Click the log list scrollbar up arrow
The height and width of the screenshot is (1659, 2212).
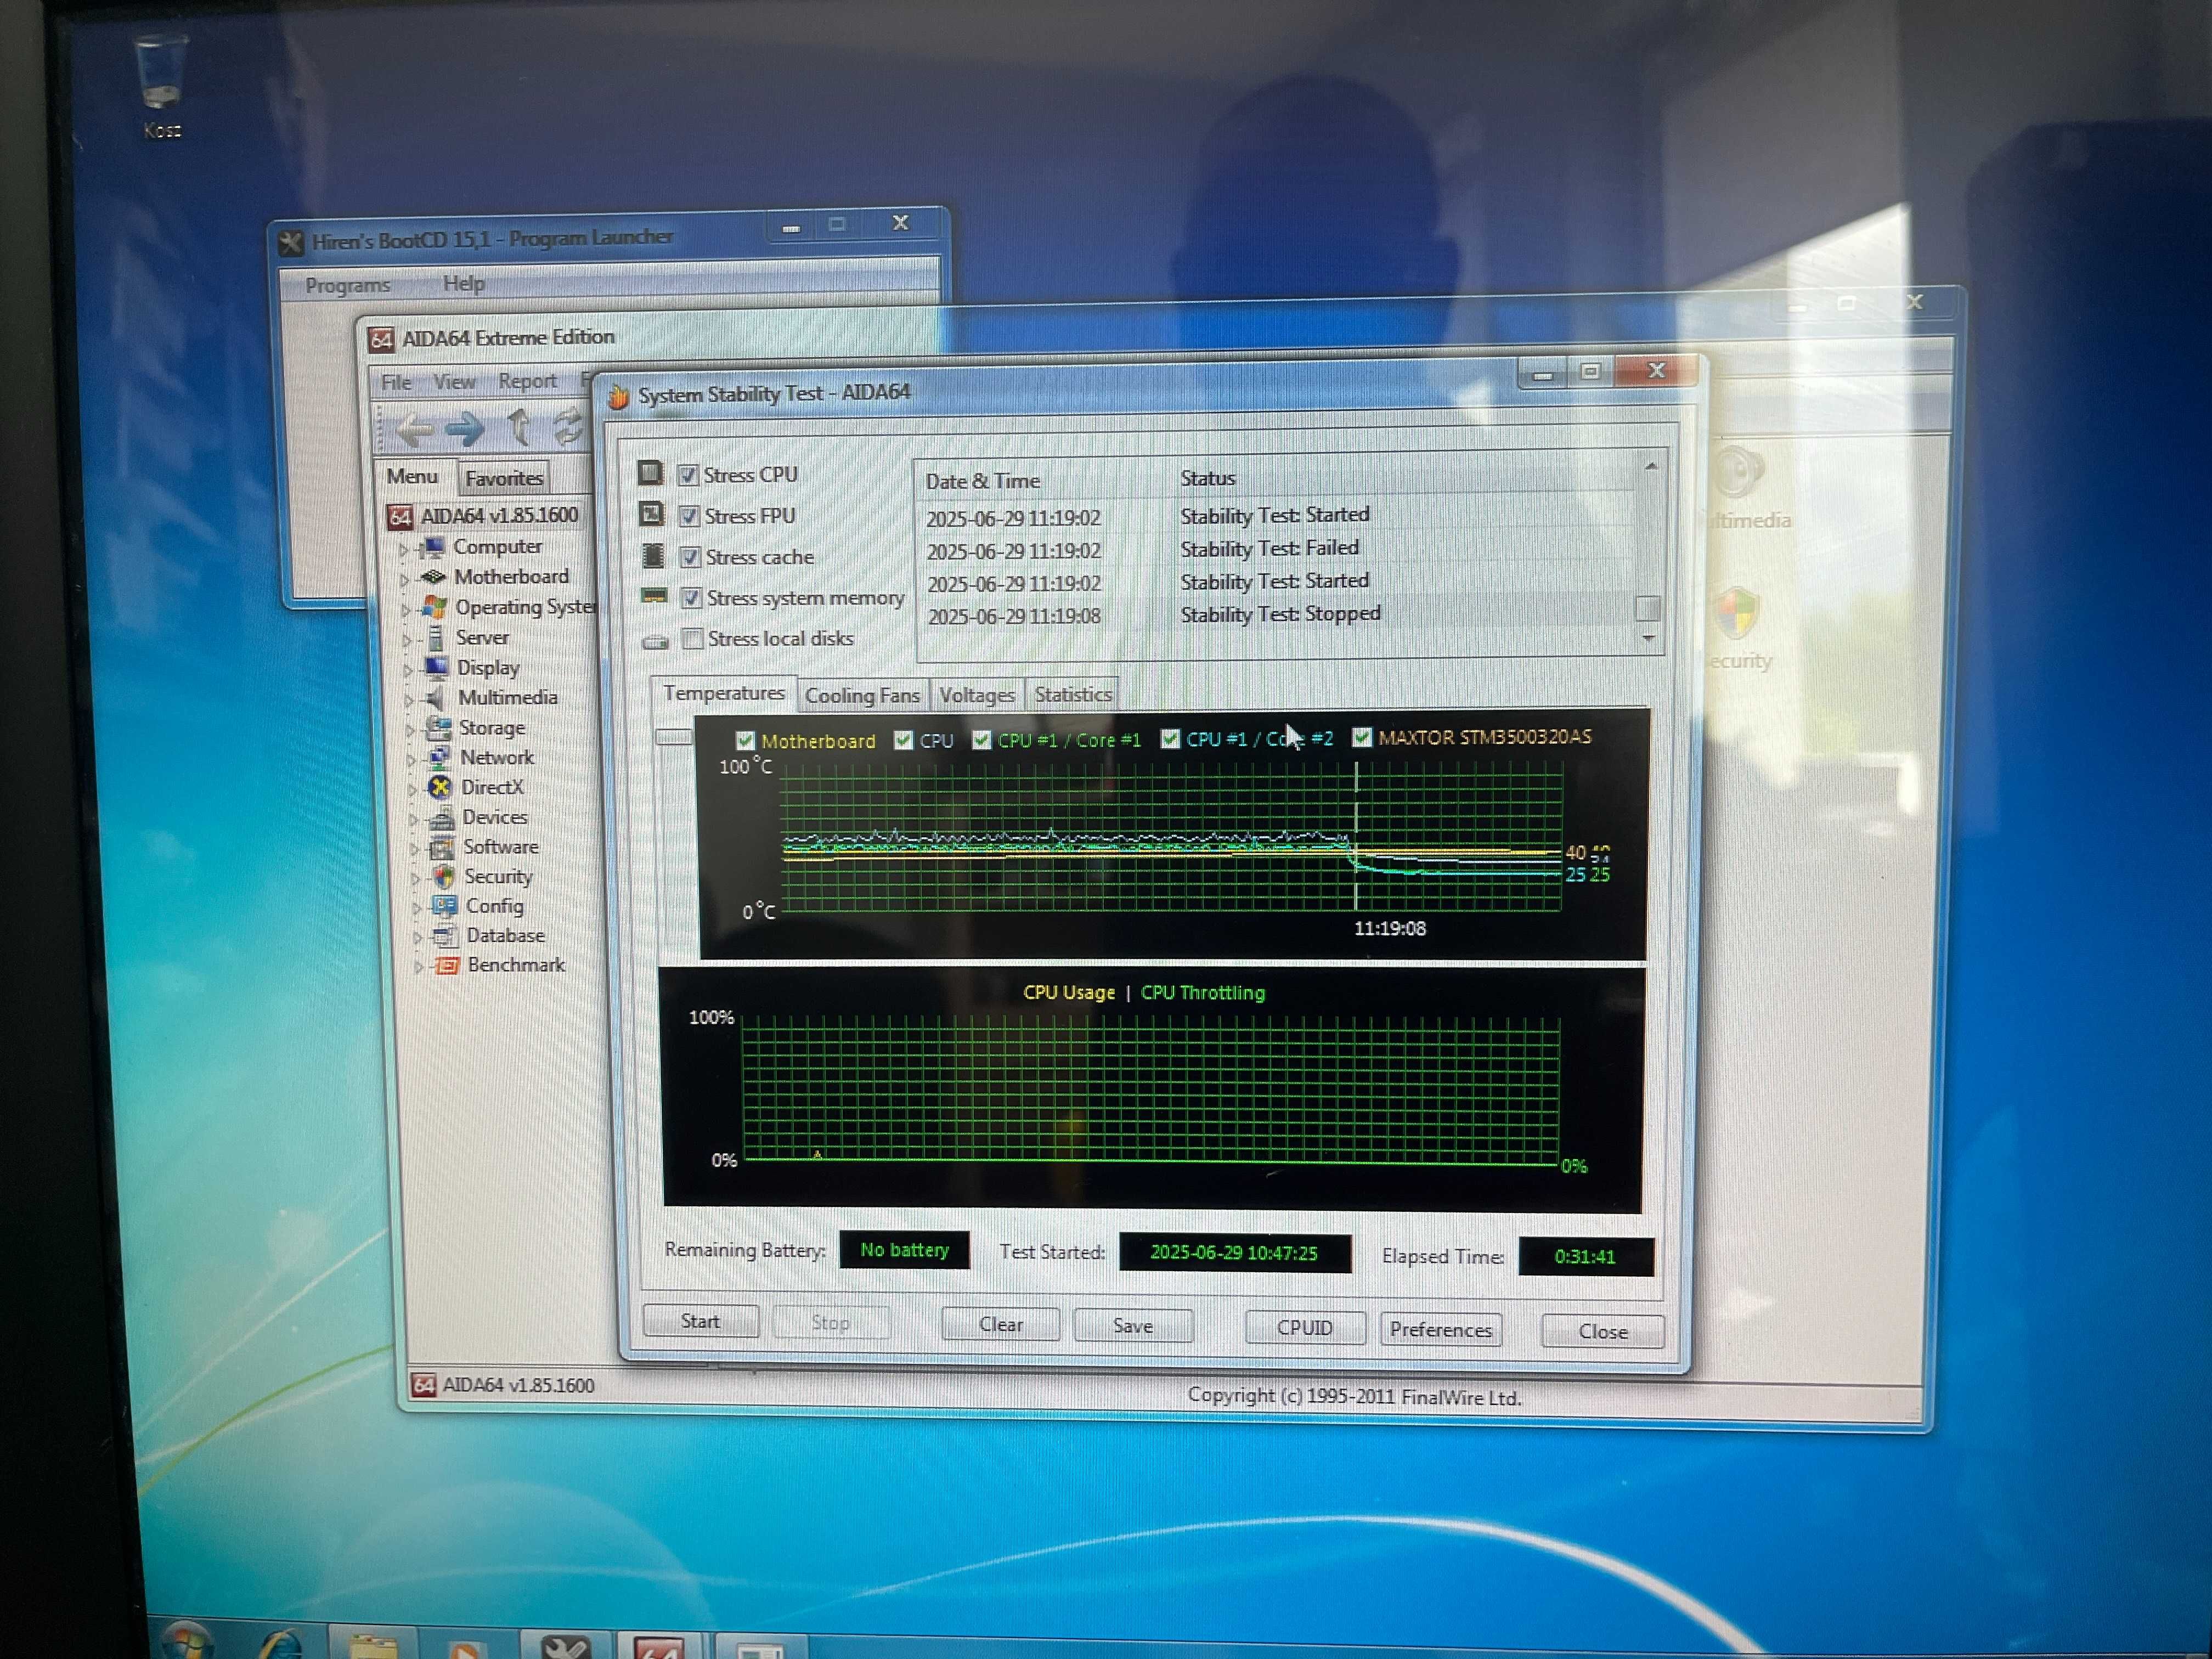(x=1650, y=466)
